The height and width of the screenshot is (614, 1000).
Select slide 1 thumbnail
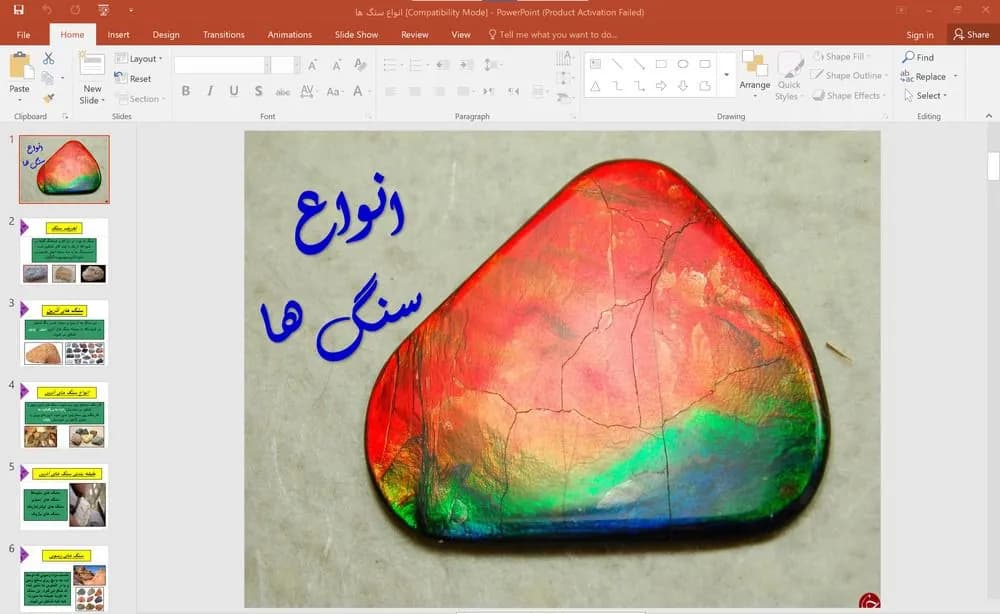click(64, 169)
